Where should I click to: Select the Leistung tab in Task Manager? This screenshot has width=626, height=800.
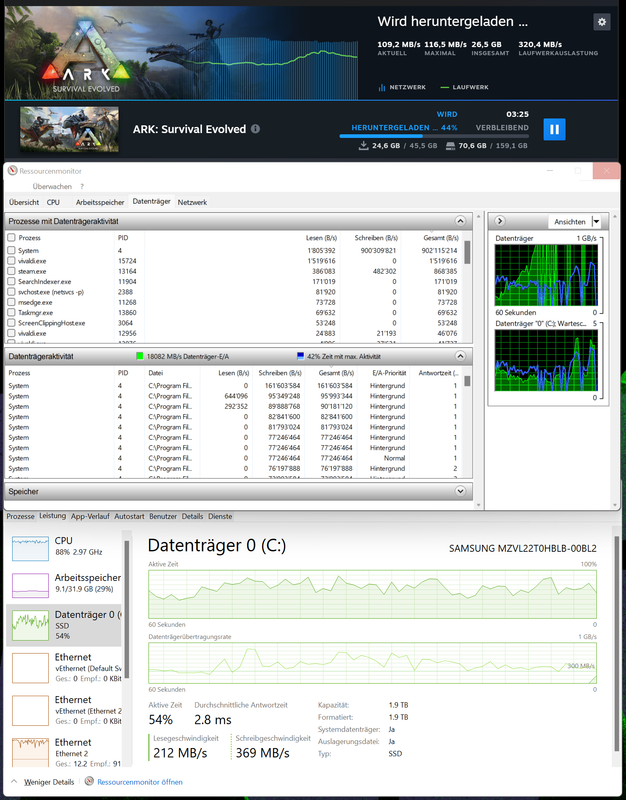(53, 516)
